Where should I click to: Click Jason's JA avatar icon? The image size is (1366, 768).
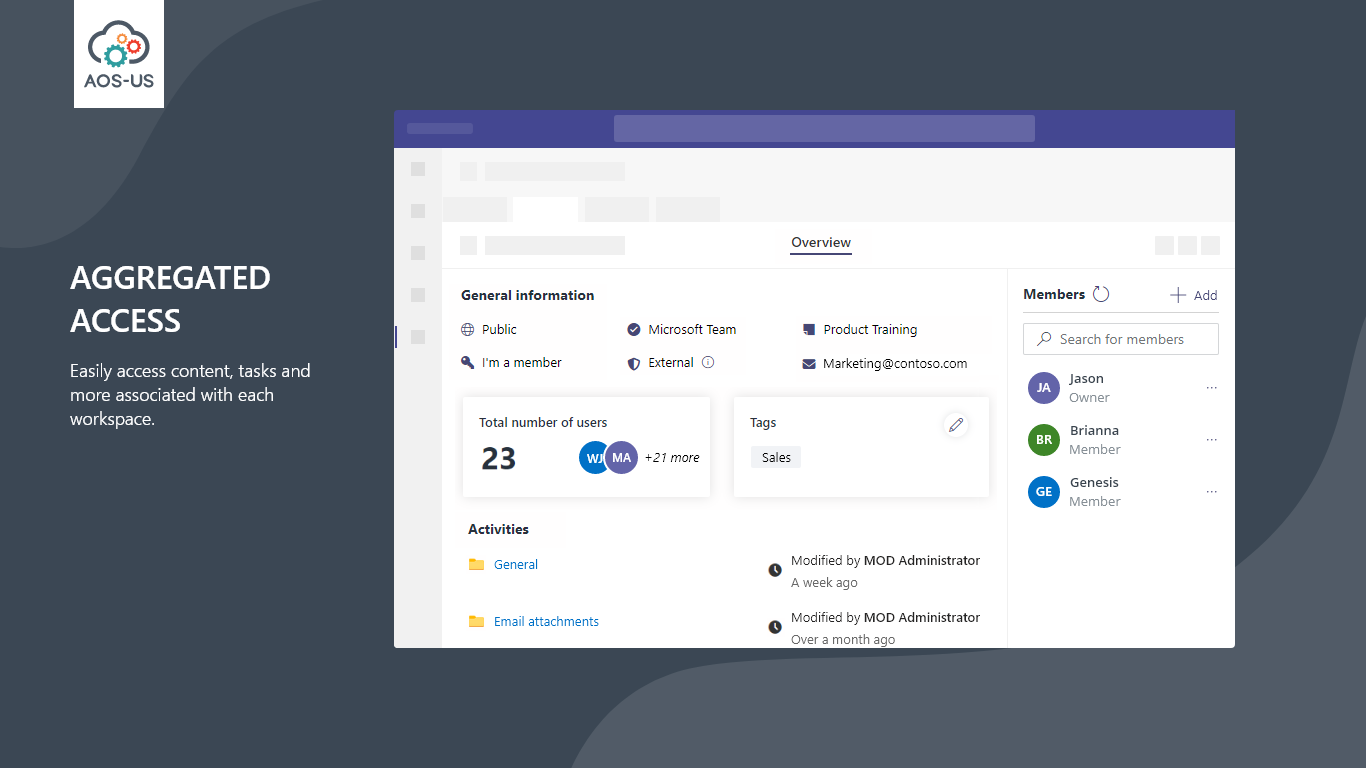click(1044, 388)
